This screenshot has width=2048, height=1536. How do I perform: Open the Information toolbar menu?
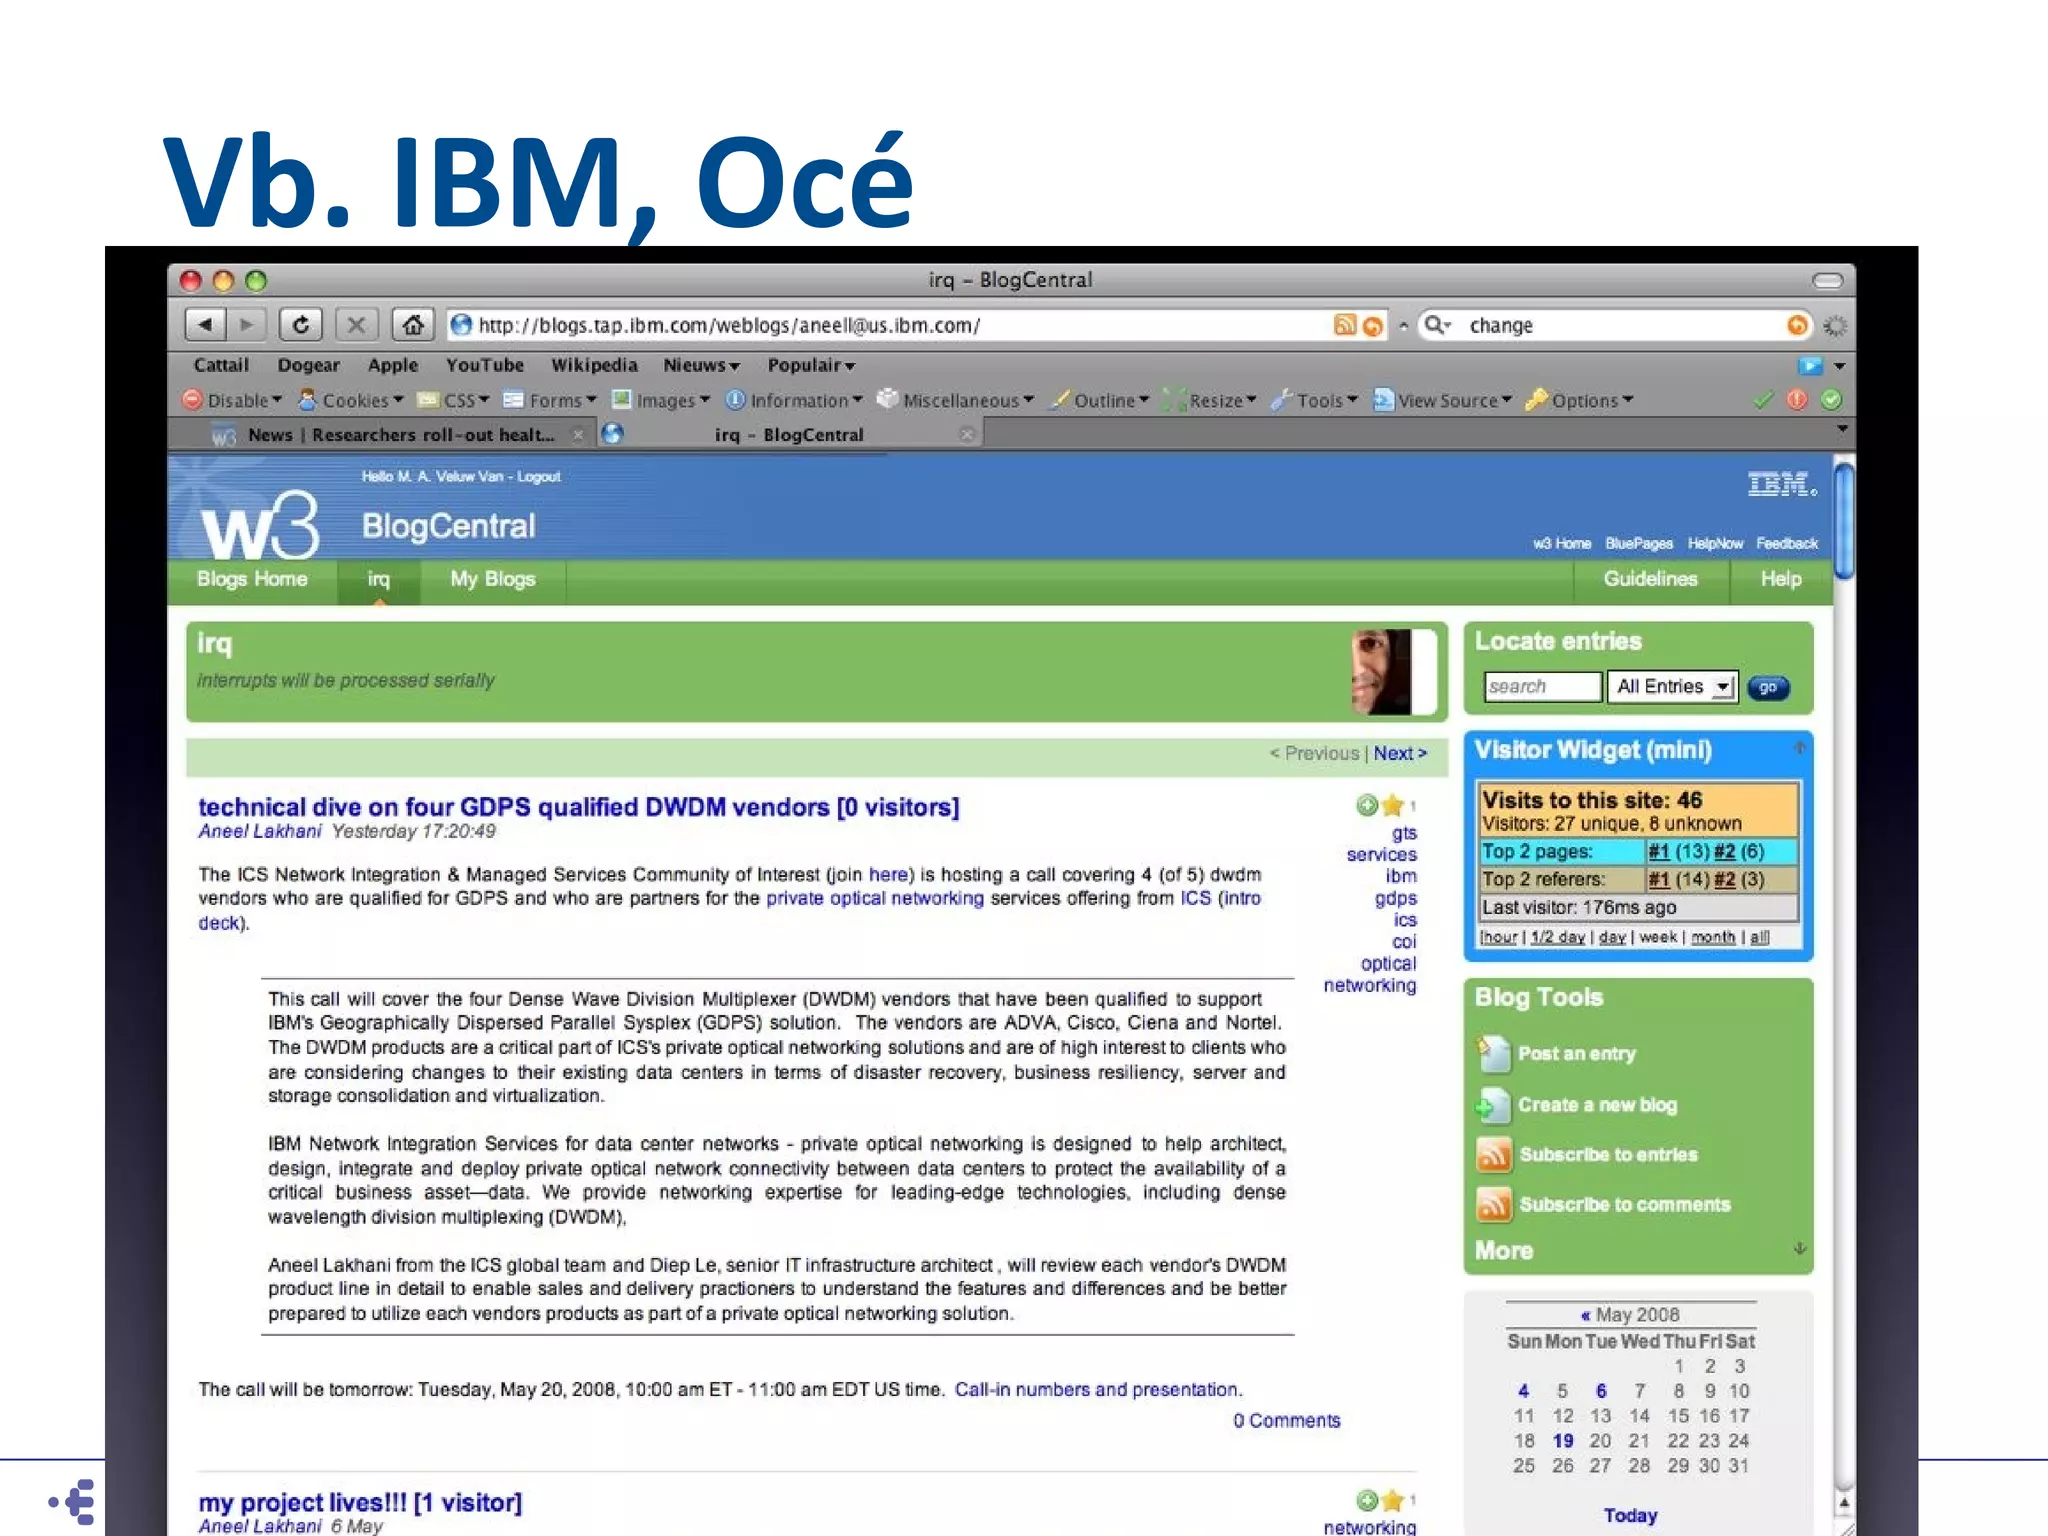[794, 400]
